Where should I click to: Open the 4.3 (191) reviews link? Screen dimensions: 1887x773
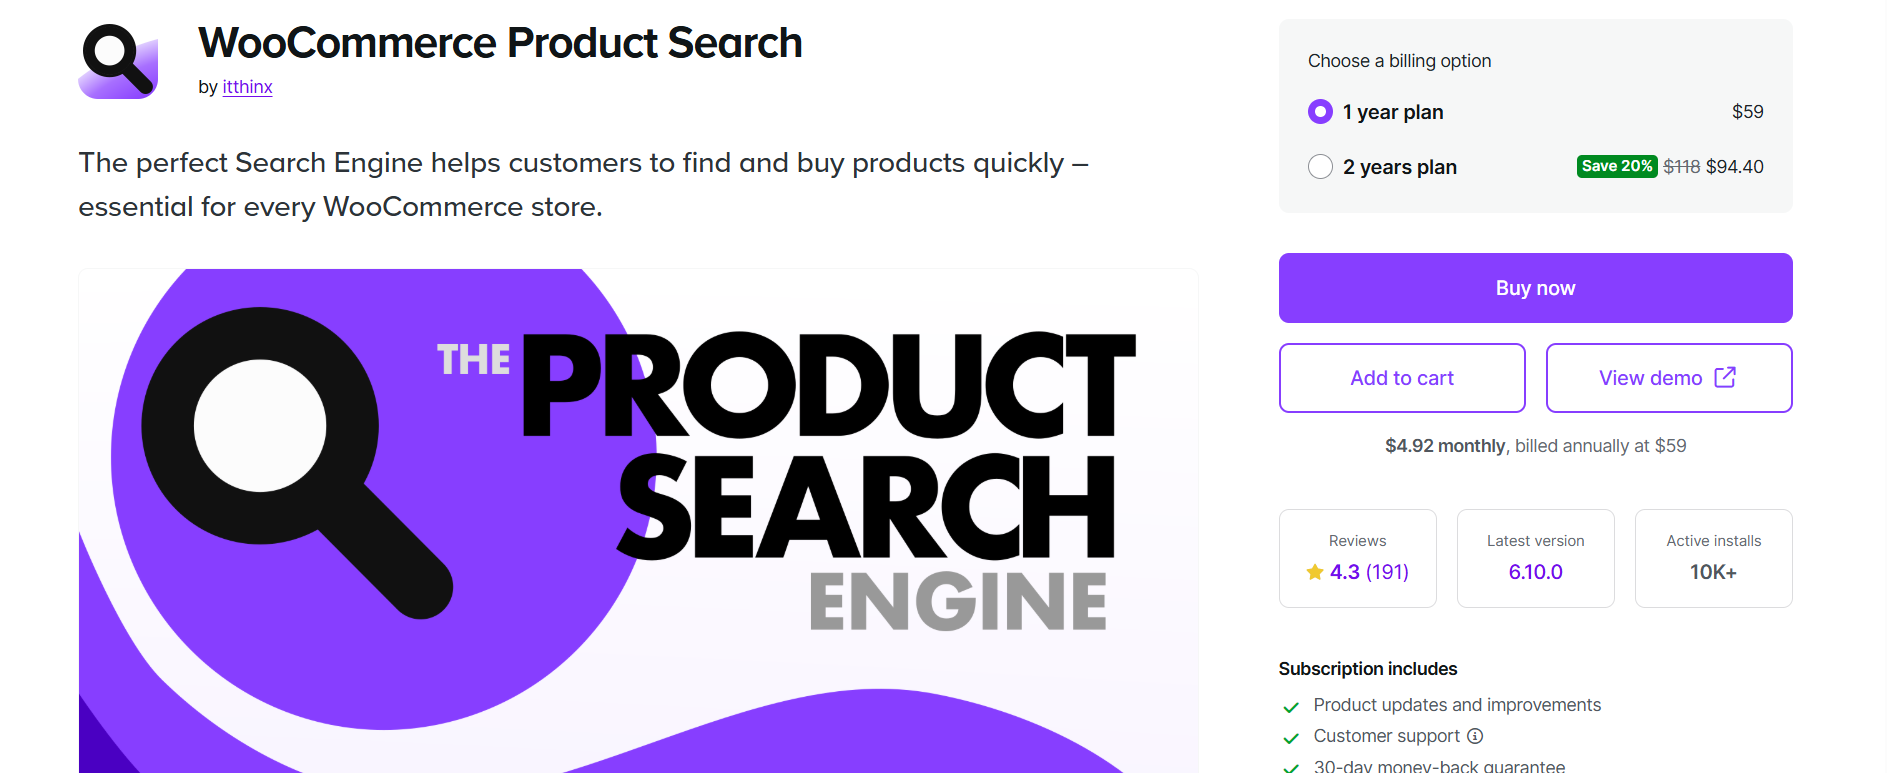coord(1368,572)
